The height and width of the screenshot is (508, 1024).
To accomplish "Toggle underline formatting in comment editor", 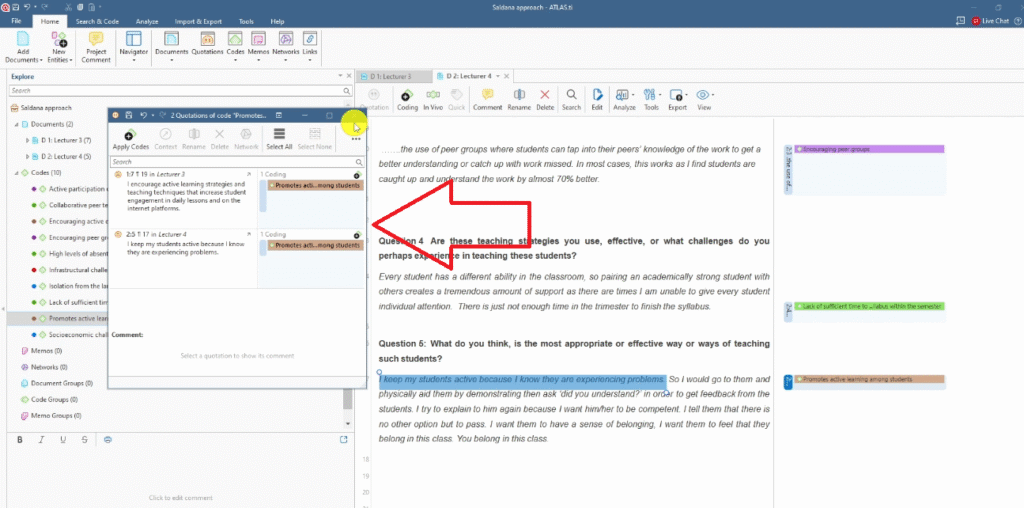I will point(61,439).
